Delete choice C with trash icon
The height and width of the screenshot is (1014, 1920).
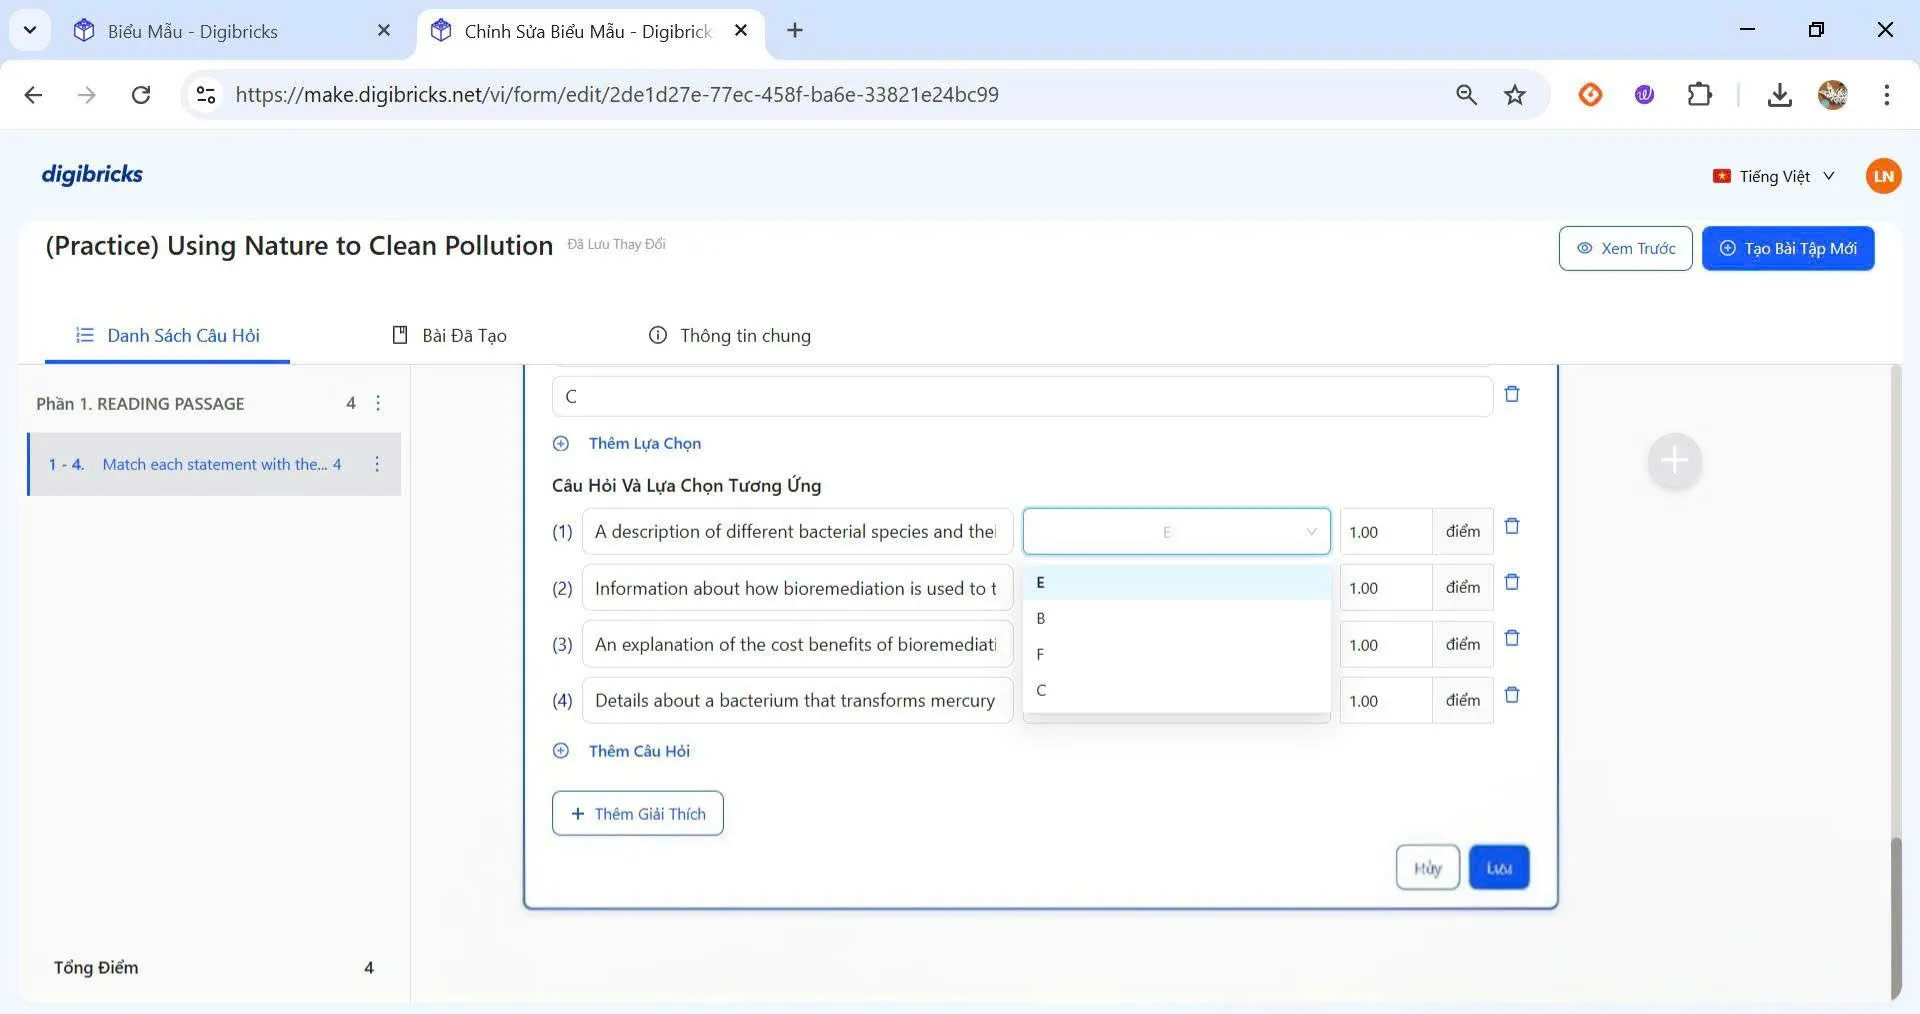pyautogui.click(x=1511, y=395)
